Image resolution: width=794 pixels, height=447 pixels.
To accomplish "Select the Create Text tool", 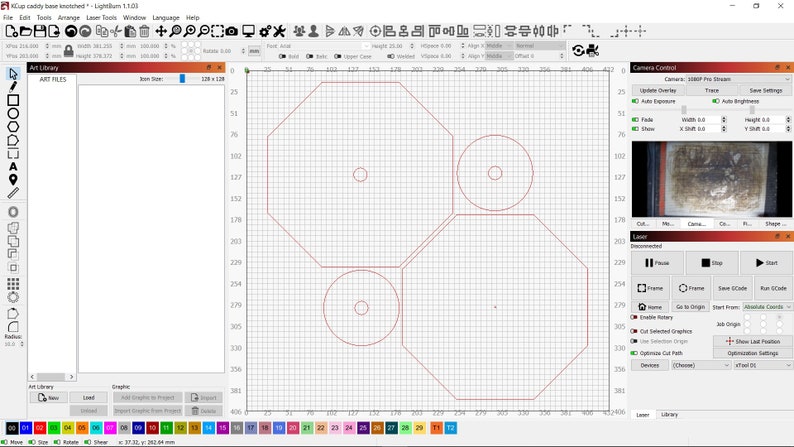I will [13, 167].
